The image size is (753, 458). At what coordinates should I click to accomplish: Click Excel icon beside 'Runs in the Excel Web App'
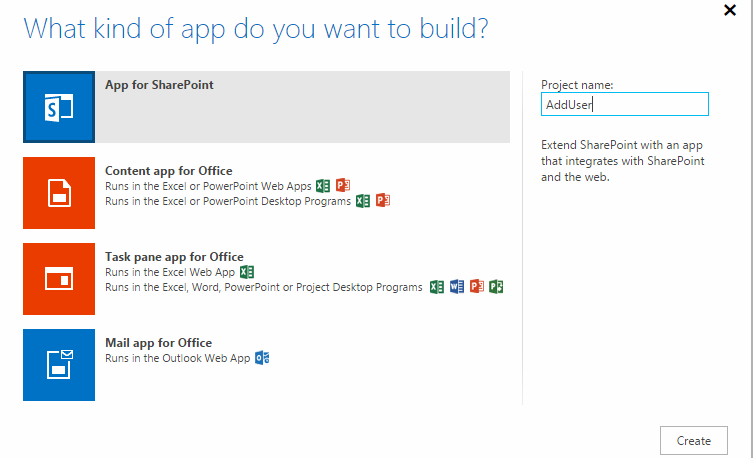pyautogui.click(x=247, y=272)
